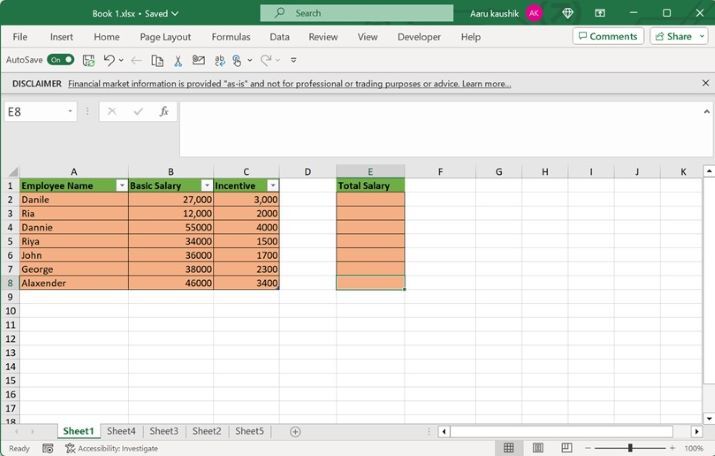Switch to Page Layout view icon
Image resolution: width=715 pixels, height=456 pixels.
(538, 448)
